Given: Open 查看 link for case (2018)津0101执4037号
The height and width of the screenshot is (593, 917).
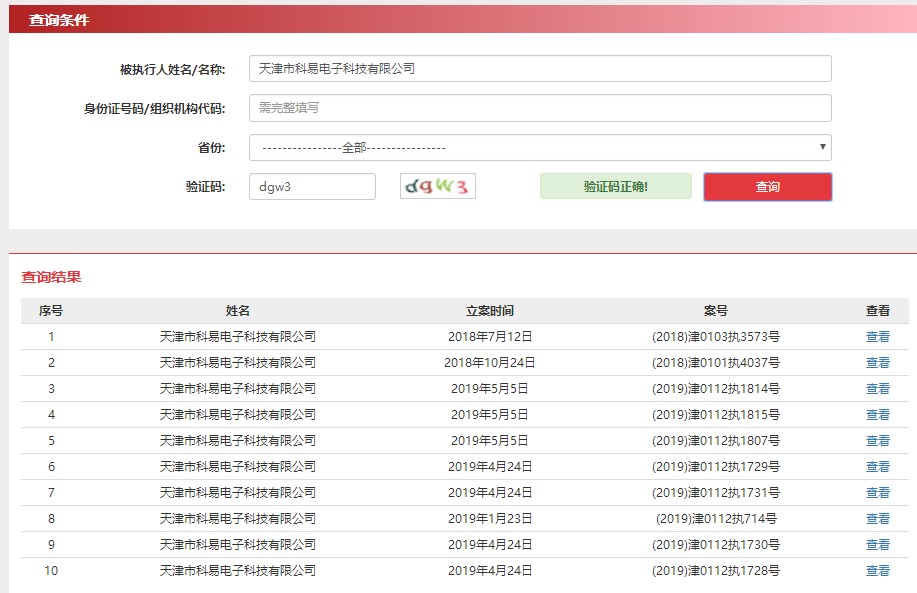Looking at the screenshot, I should click(877, 362).
